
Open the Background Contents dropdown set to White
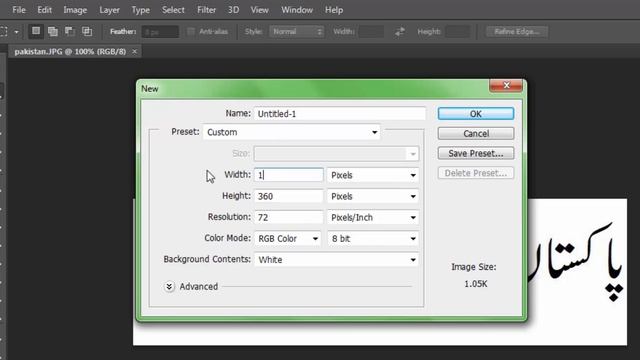336,260
